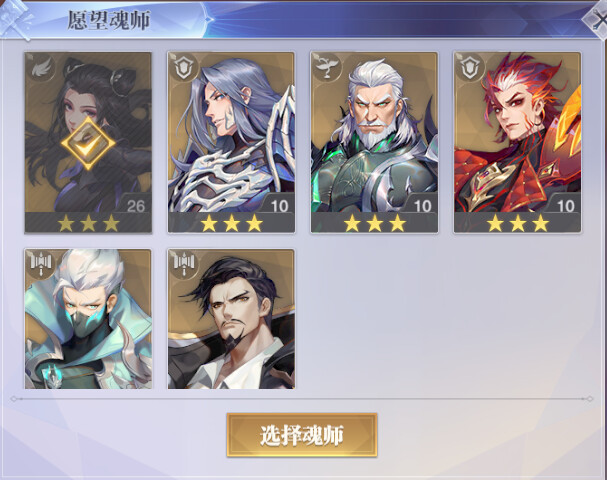Screen dimensions: 607x480
Task: Click the 选择魂师 button
Action: 302,435
